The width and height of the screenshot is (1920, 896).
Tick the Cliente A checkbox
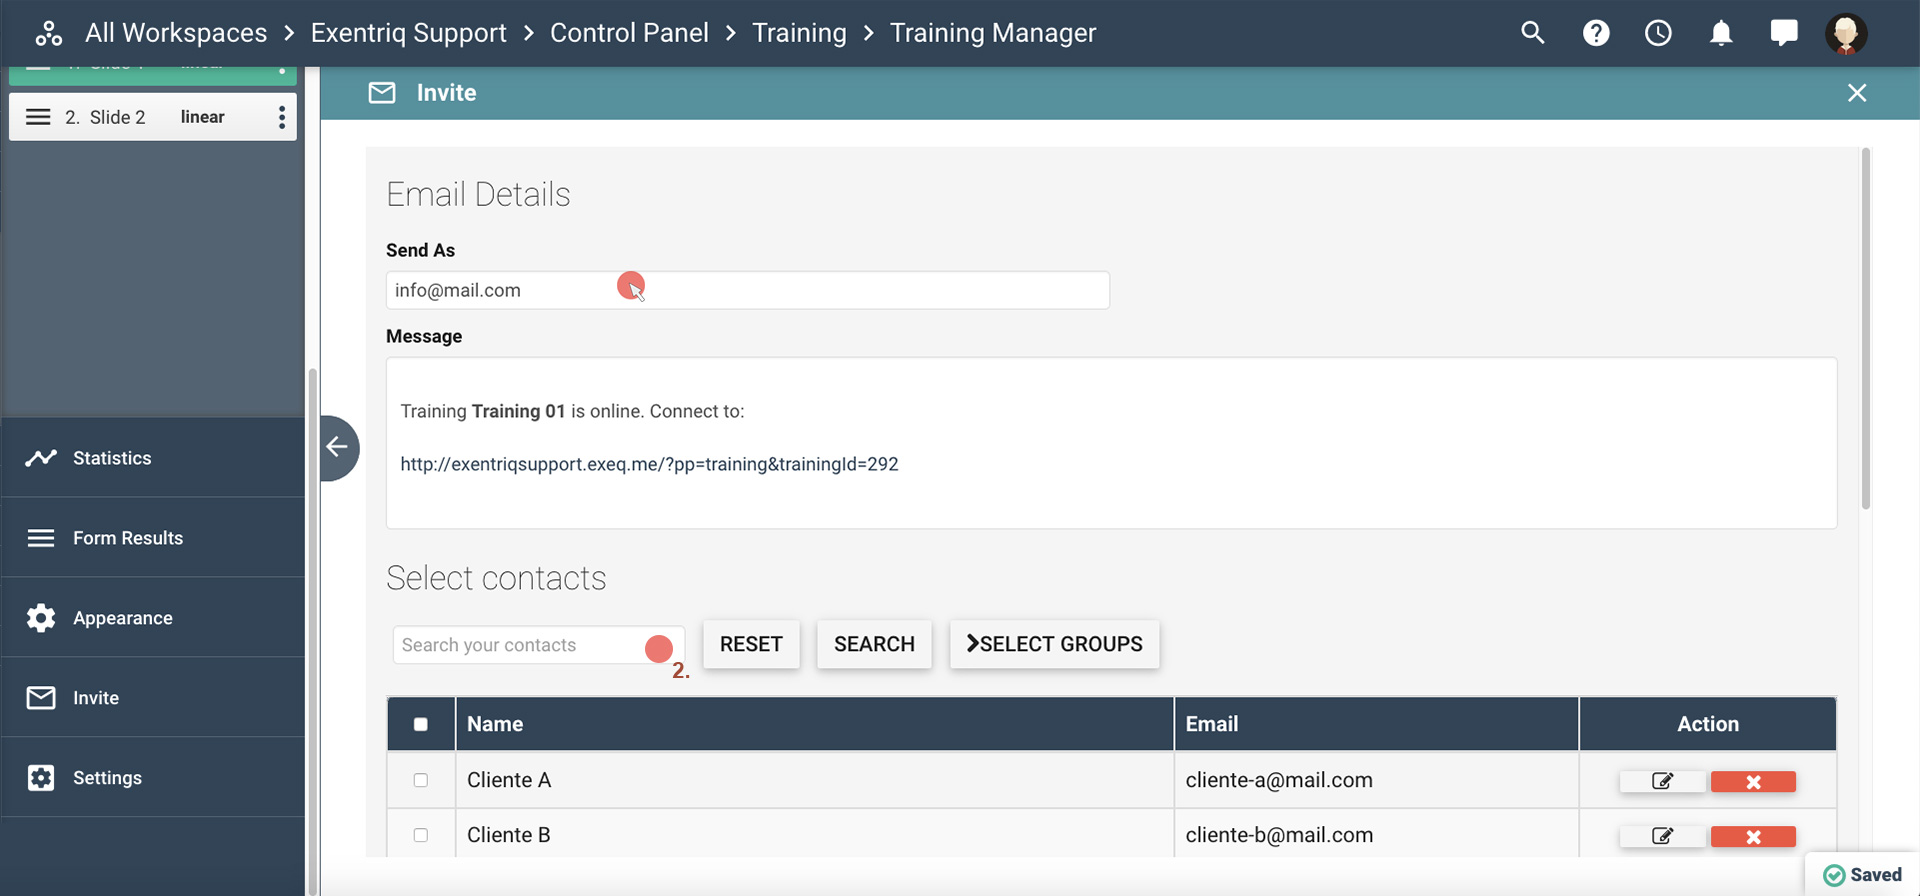421,780
